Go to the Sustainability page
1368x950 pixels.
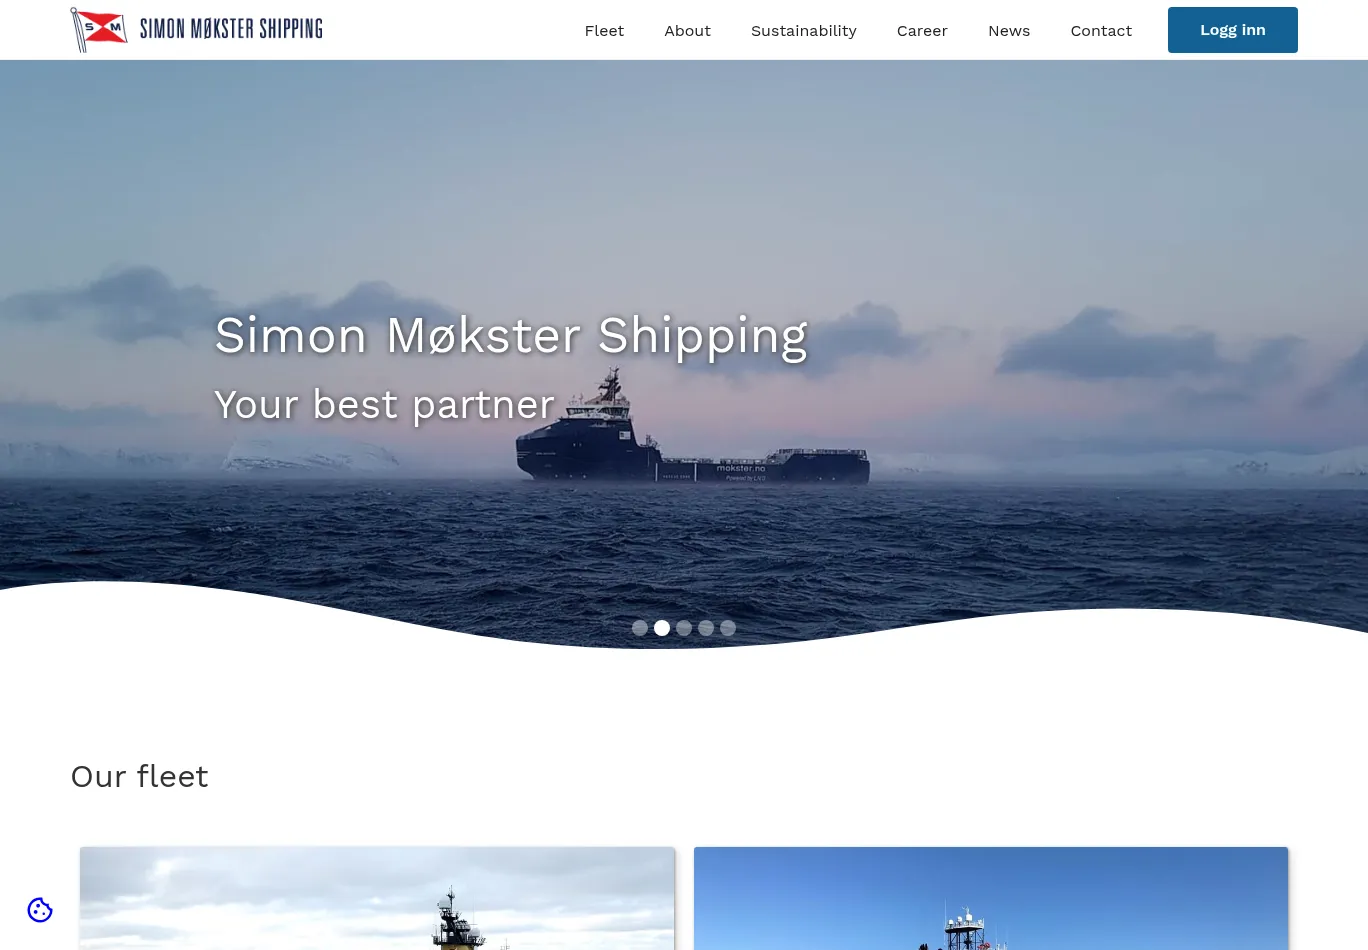pos(804,31)
